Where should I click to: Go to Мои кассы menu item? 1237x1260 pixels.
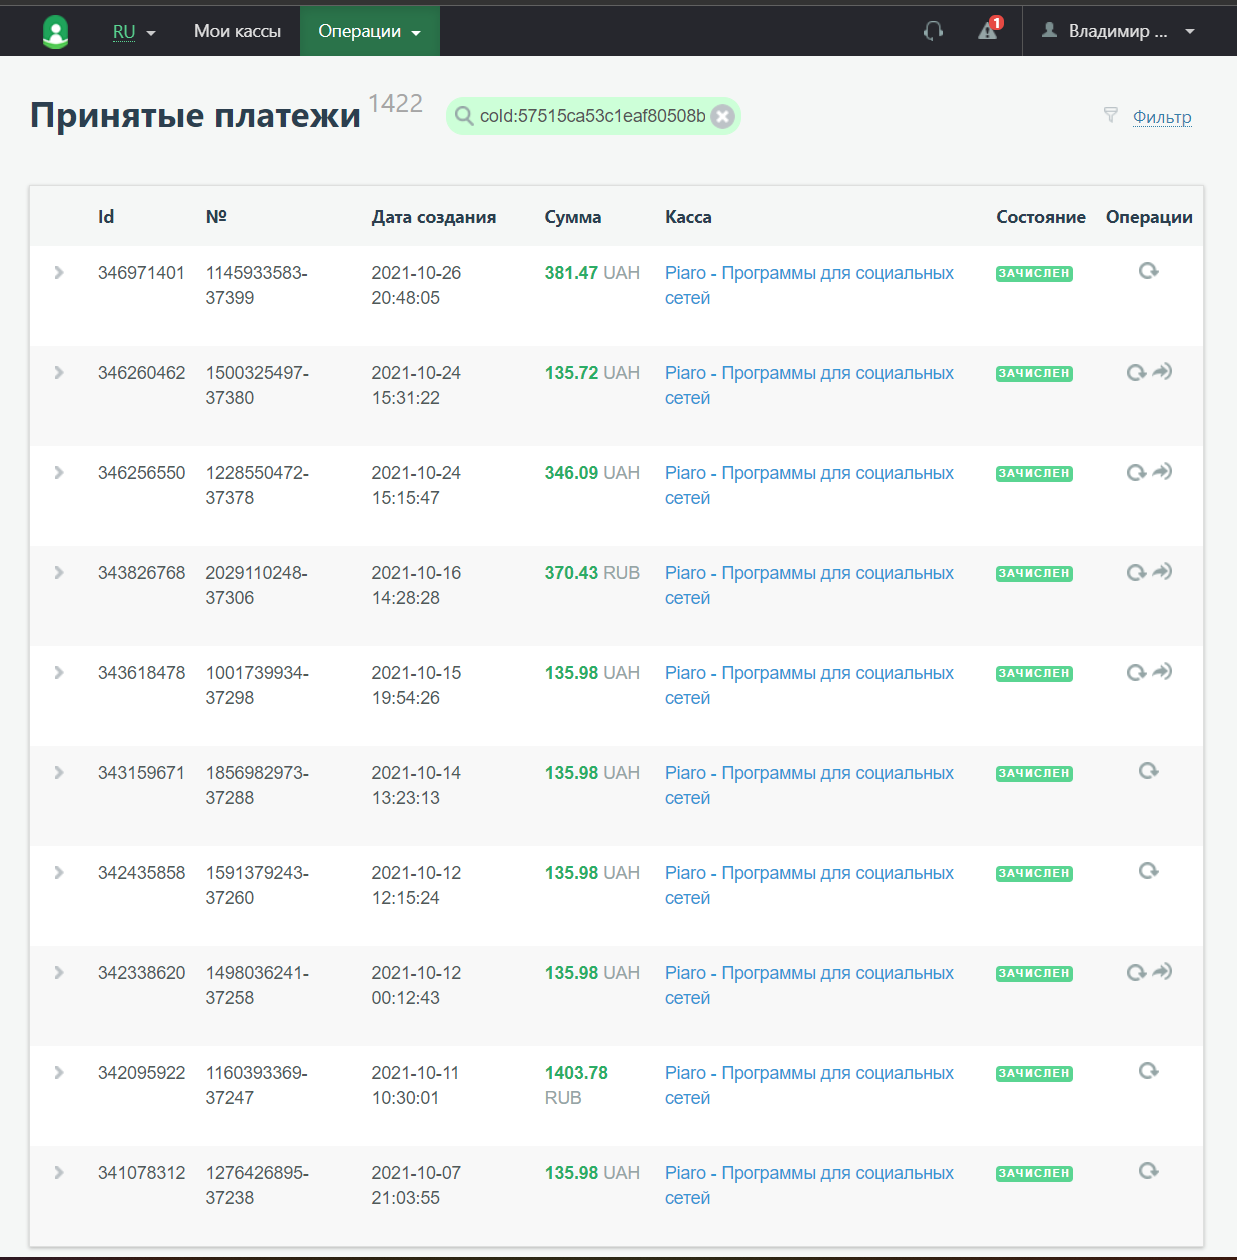[237, 32]
